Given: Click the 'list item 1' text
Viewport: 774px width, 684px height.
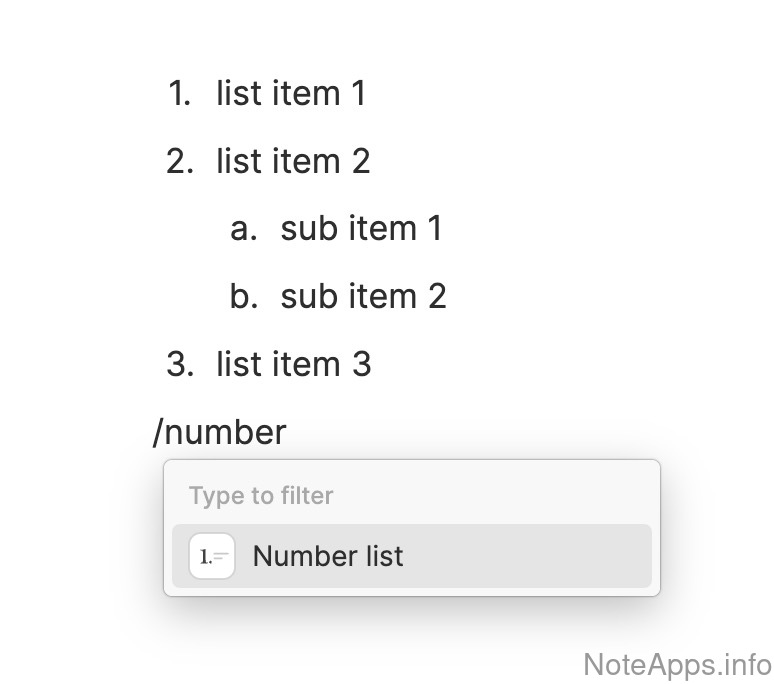Looking at the screenshot, I should pos(291,94).
